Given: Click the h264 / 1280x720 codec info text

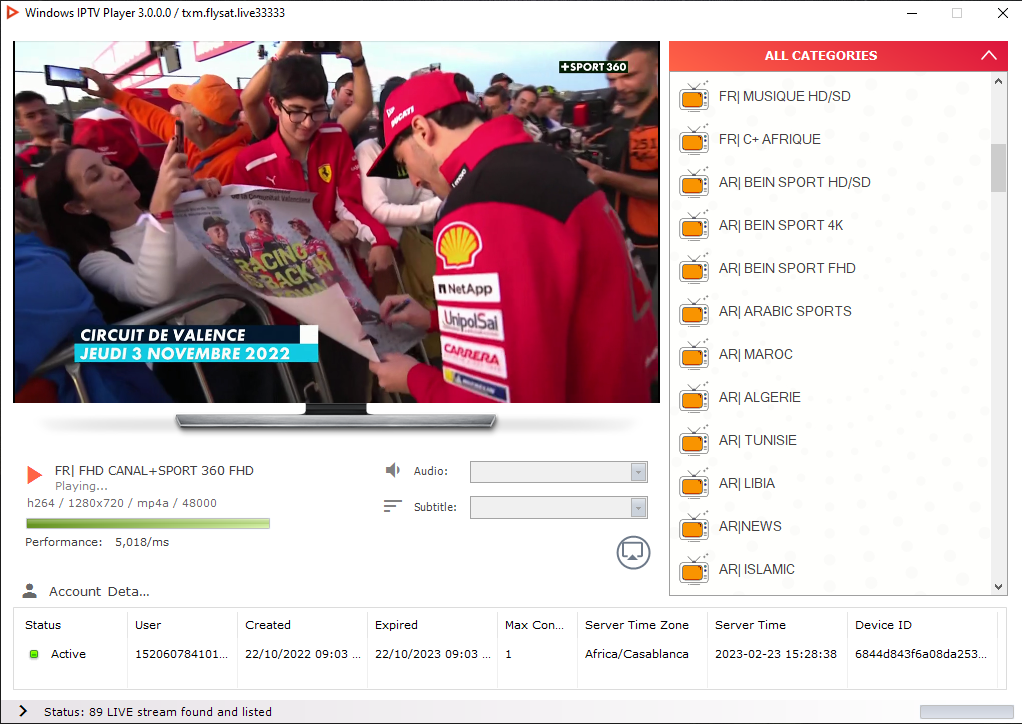Looking at the screenshot, I should 122,503.
